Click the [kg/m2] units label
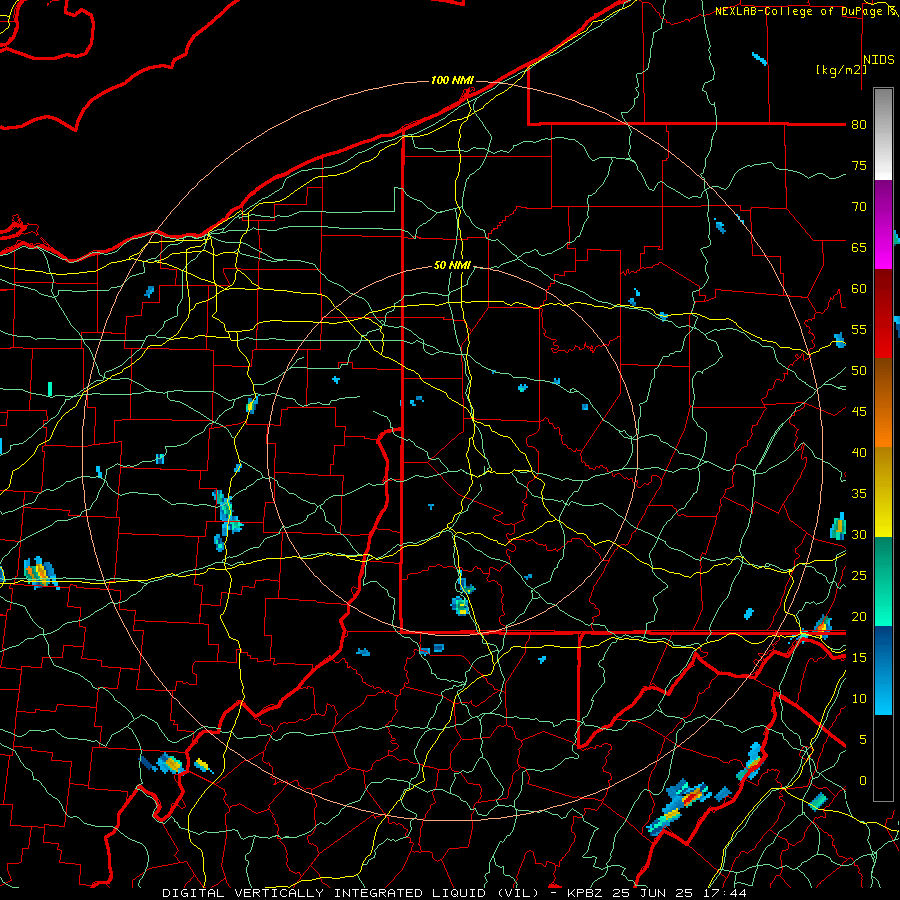The height and width of the screenshot is (900, 900). 841,70
